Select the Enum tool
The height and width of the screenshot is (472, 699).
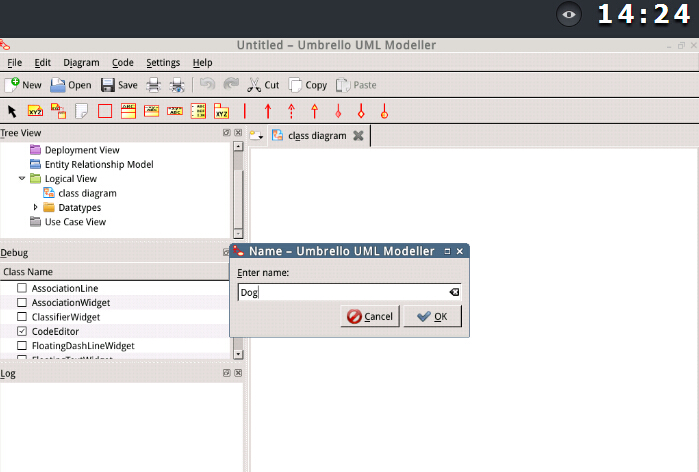pyautogui.click(x=198, y=111)
